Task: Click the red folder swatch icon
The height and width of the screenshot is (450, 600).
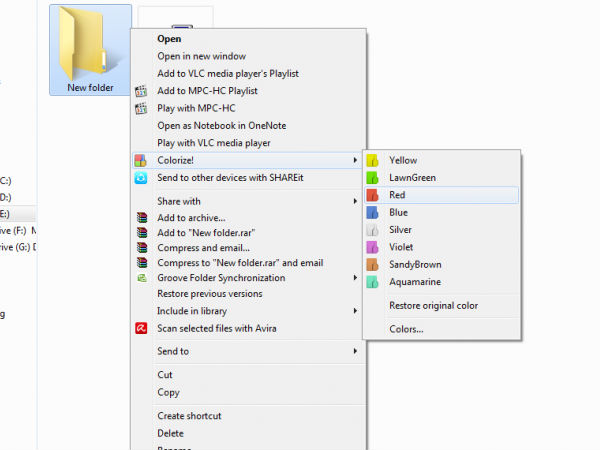Action: click(372, 195)
